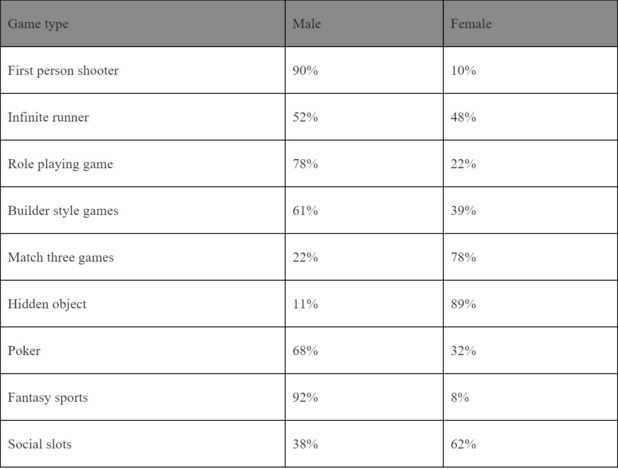Click the Social slots row label
The width and height of the screenshot is (618, 469).
coord(40,444)
